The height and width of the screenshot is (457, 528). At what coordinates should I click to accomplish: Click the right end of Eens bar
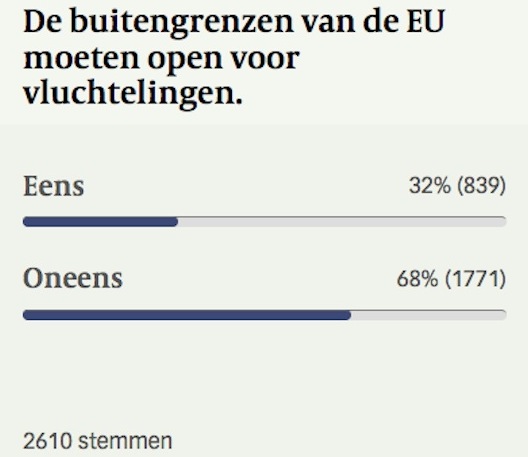pyautogui.click(x=502, y=222)
